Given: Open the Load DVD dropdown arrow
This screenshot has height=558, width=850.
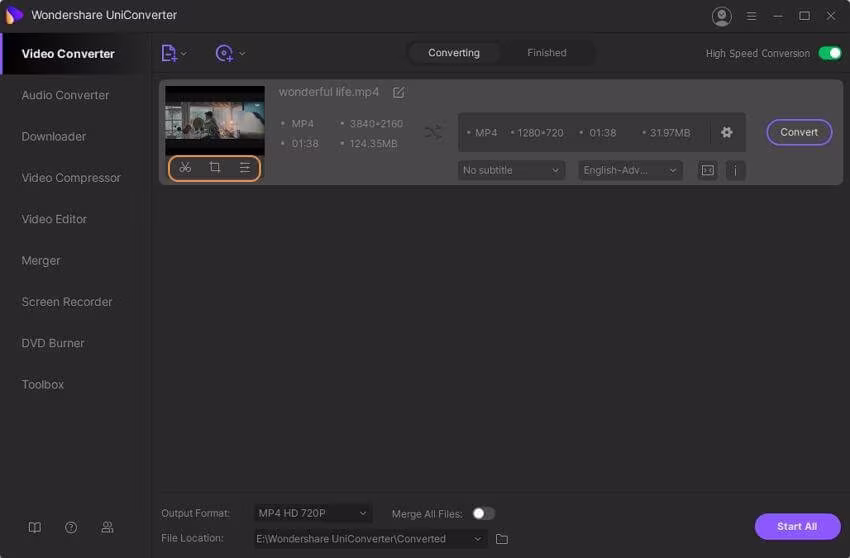Looking at the screenshot, I should (242, 54).
